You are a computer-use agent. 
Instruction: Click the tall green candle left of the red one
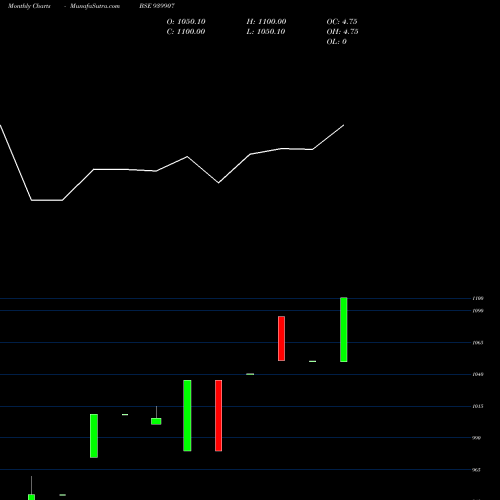187,416
